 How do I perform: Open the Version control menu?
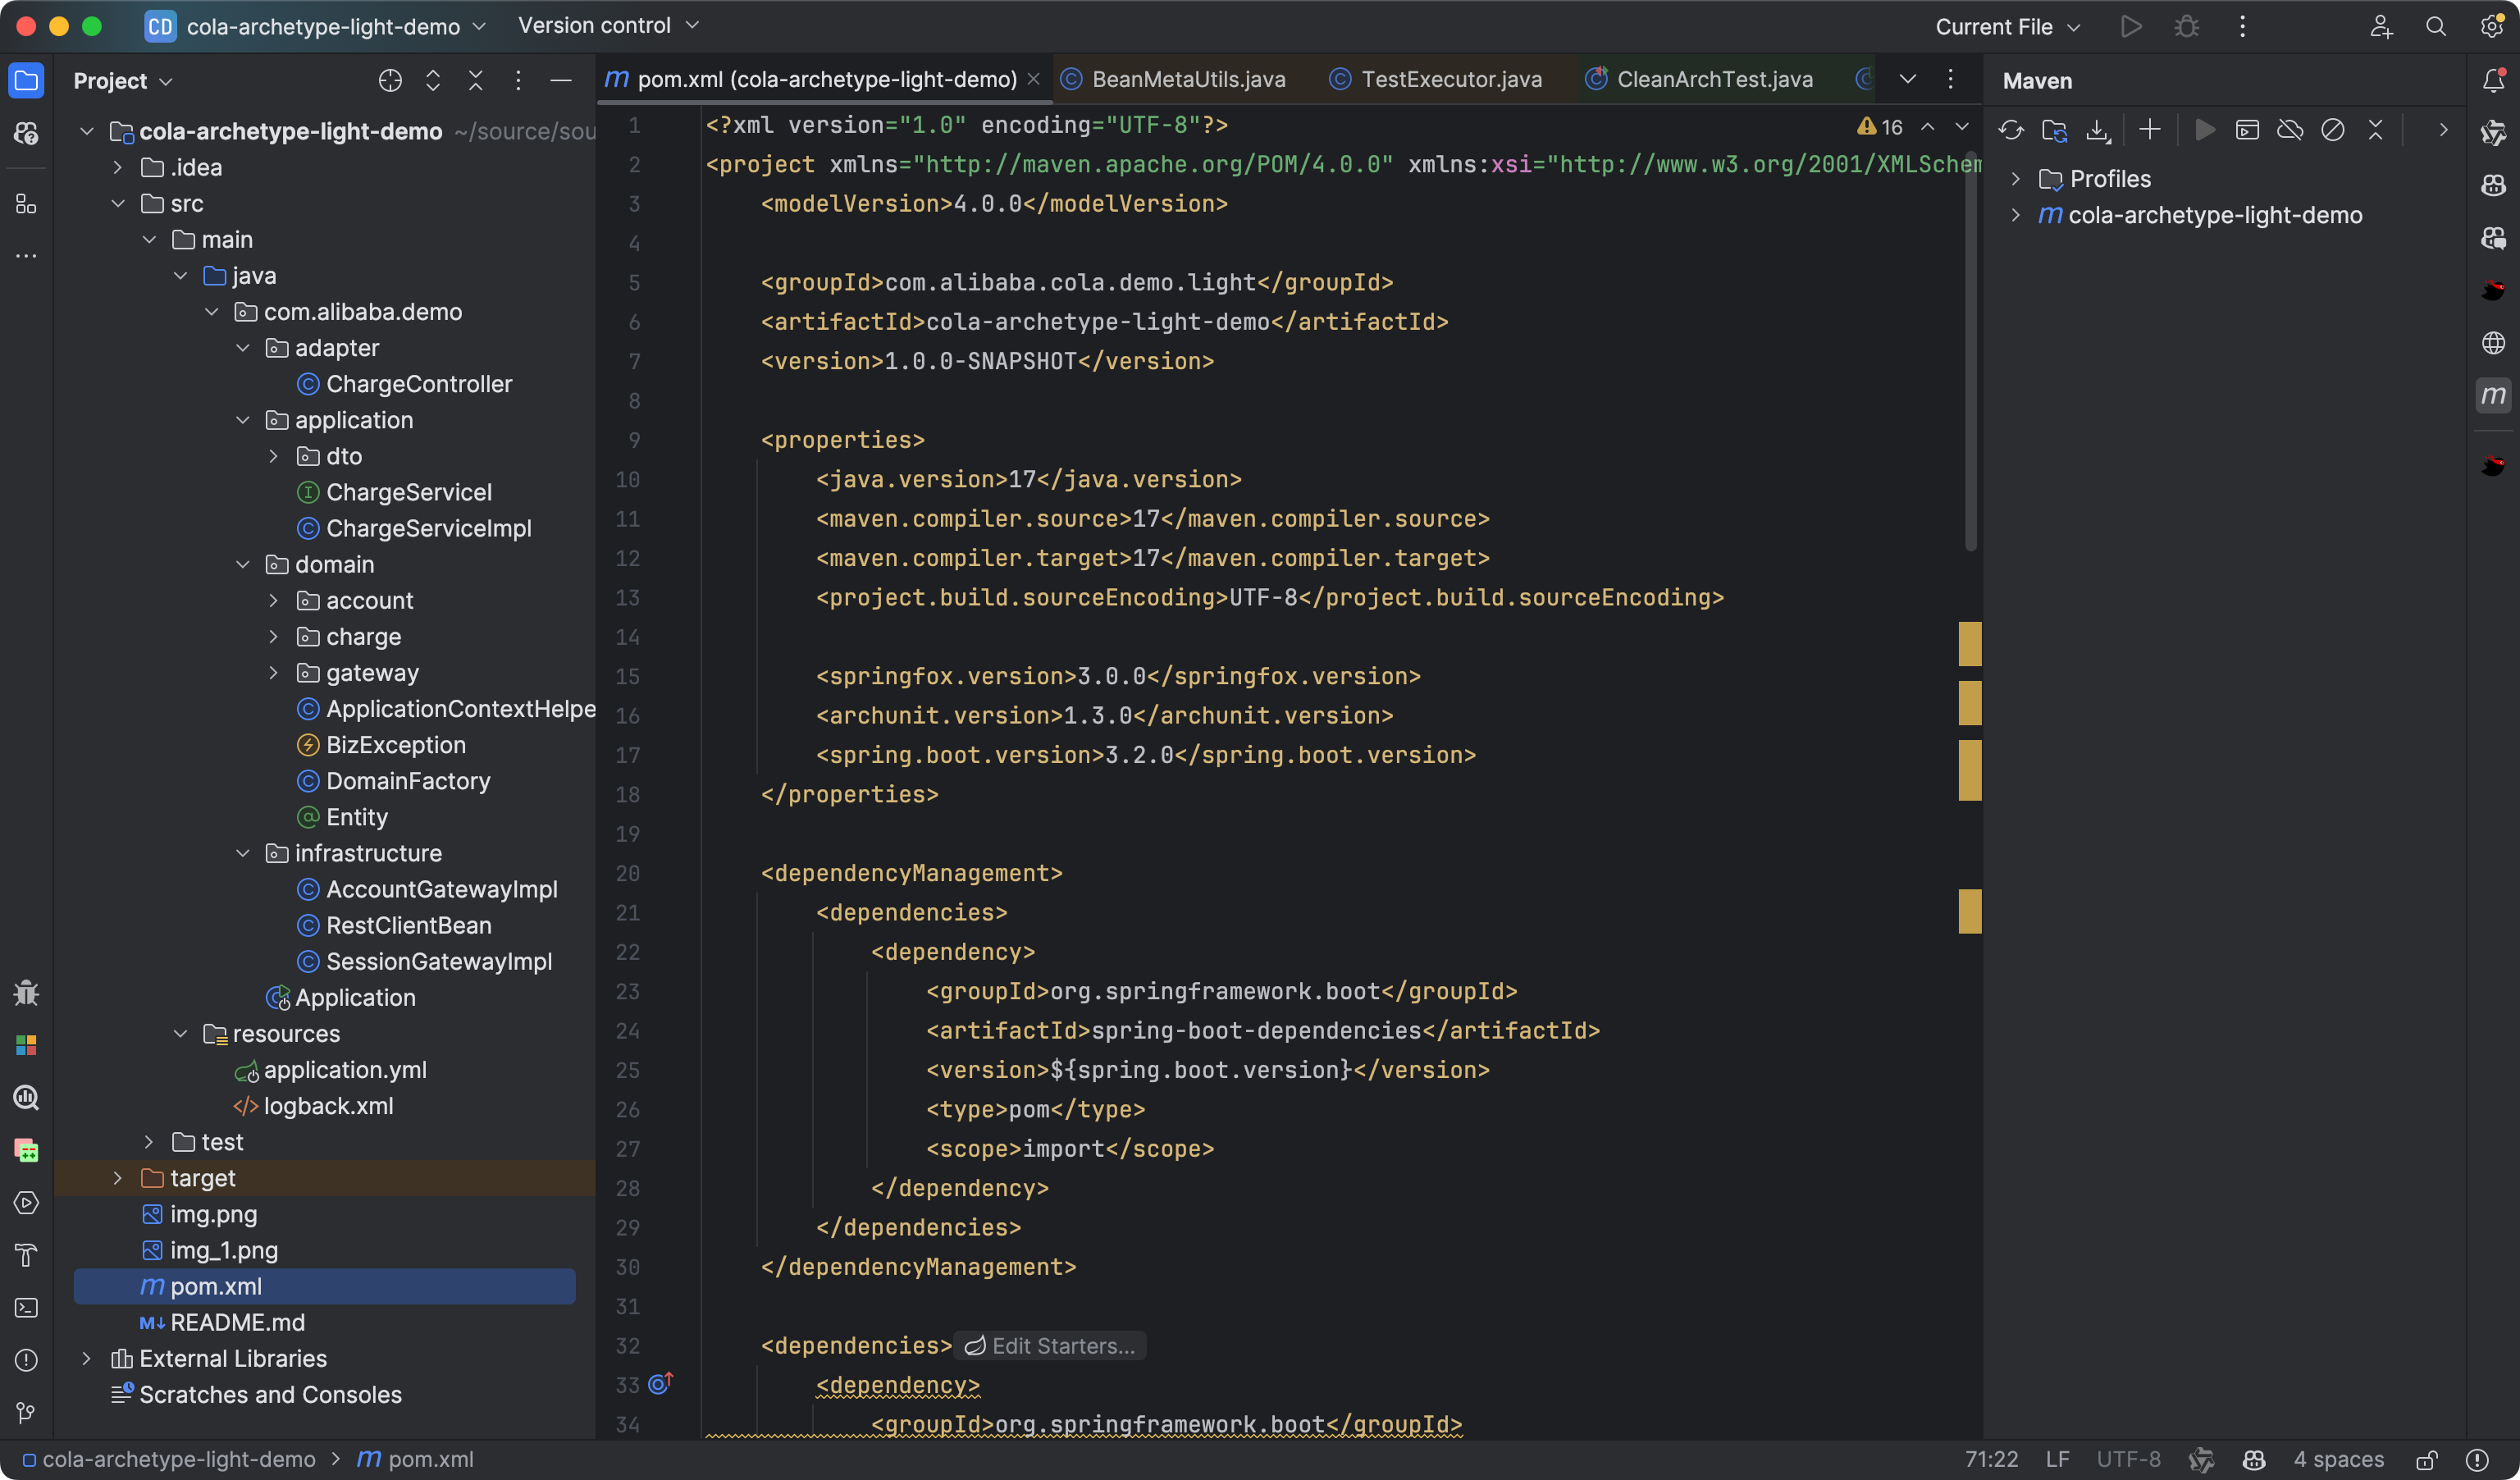tap(607, 26)
